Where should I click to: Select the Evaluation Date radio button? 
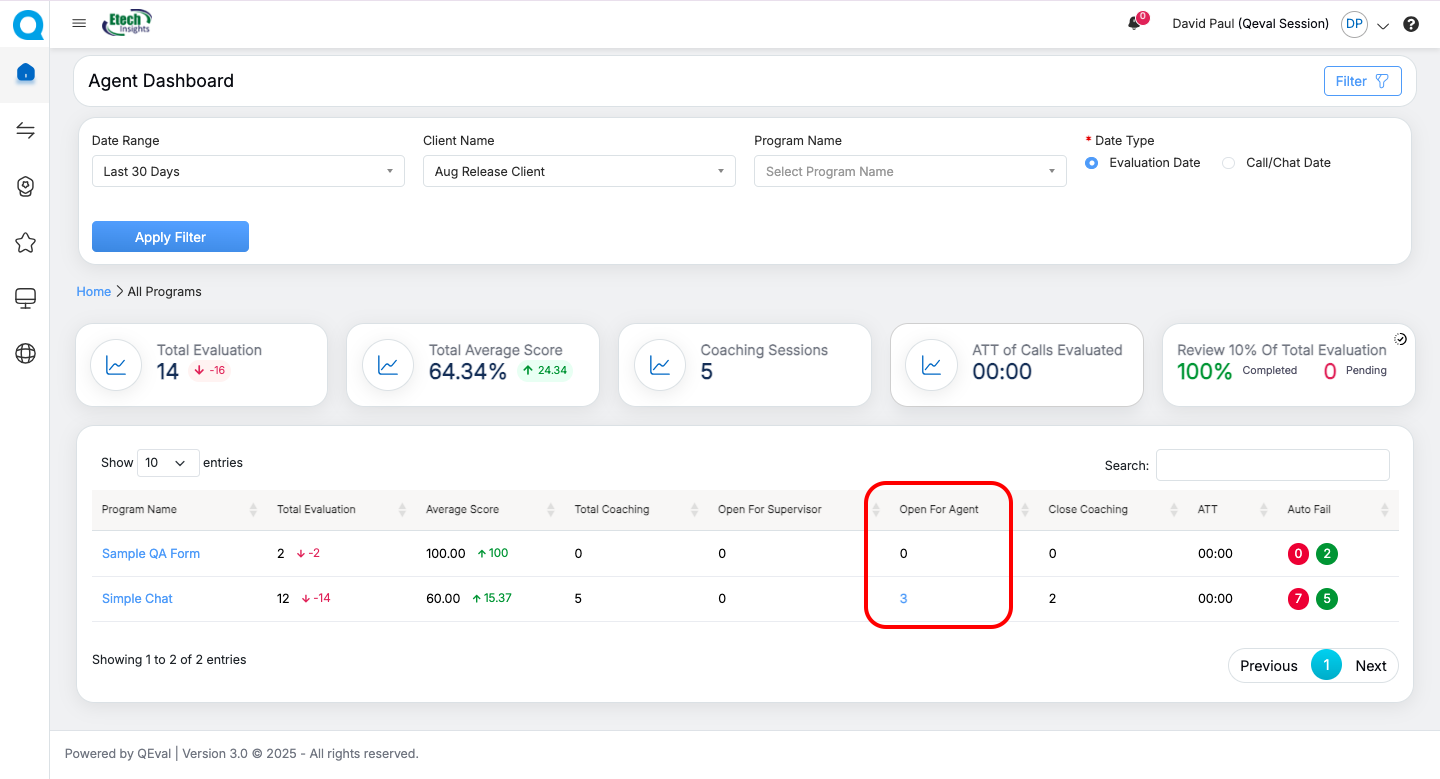(x=1092, y=163)
